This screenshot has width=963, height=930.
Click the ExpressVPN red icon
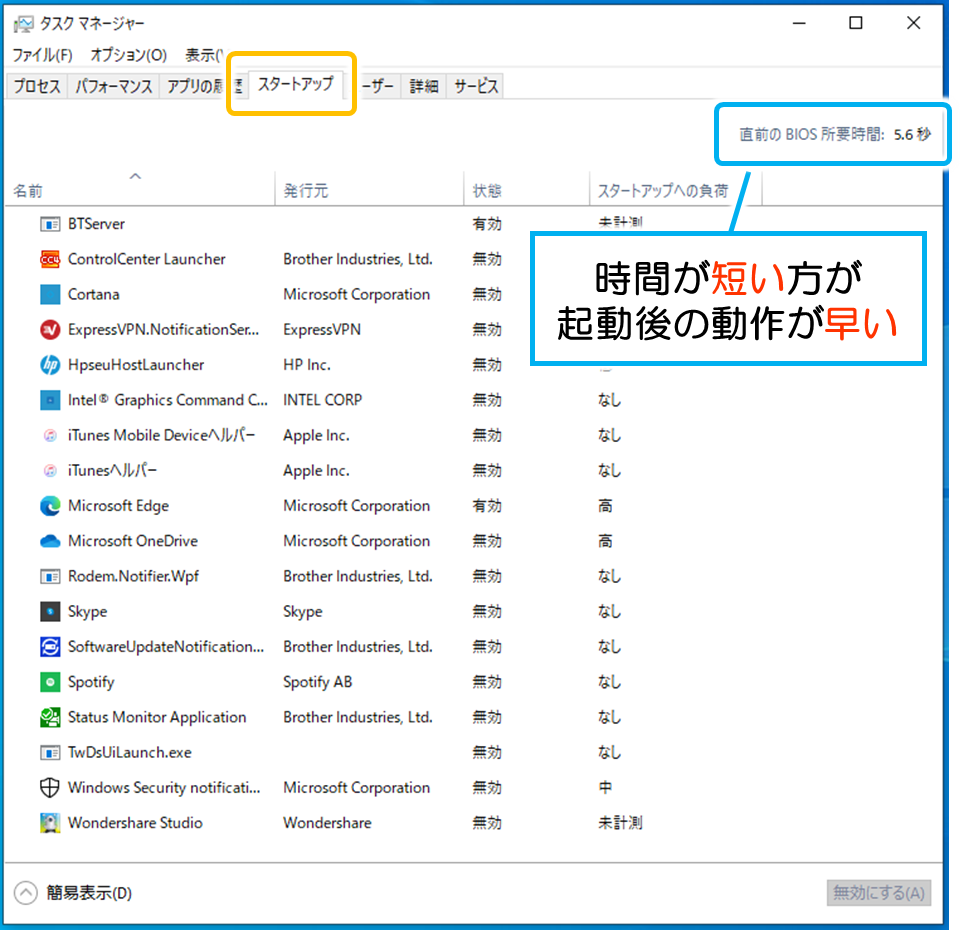[x=50, y=330]
